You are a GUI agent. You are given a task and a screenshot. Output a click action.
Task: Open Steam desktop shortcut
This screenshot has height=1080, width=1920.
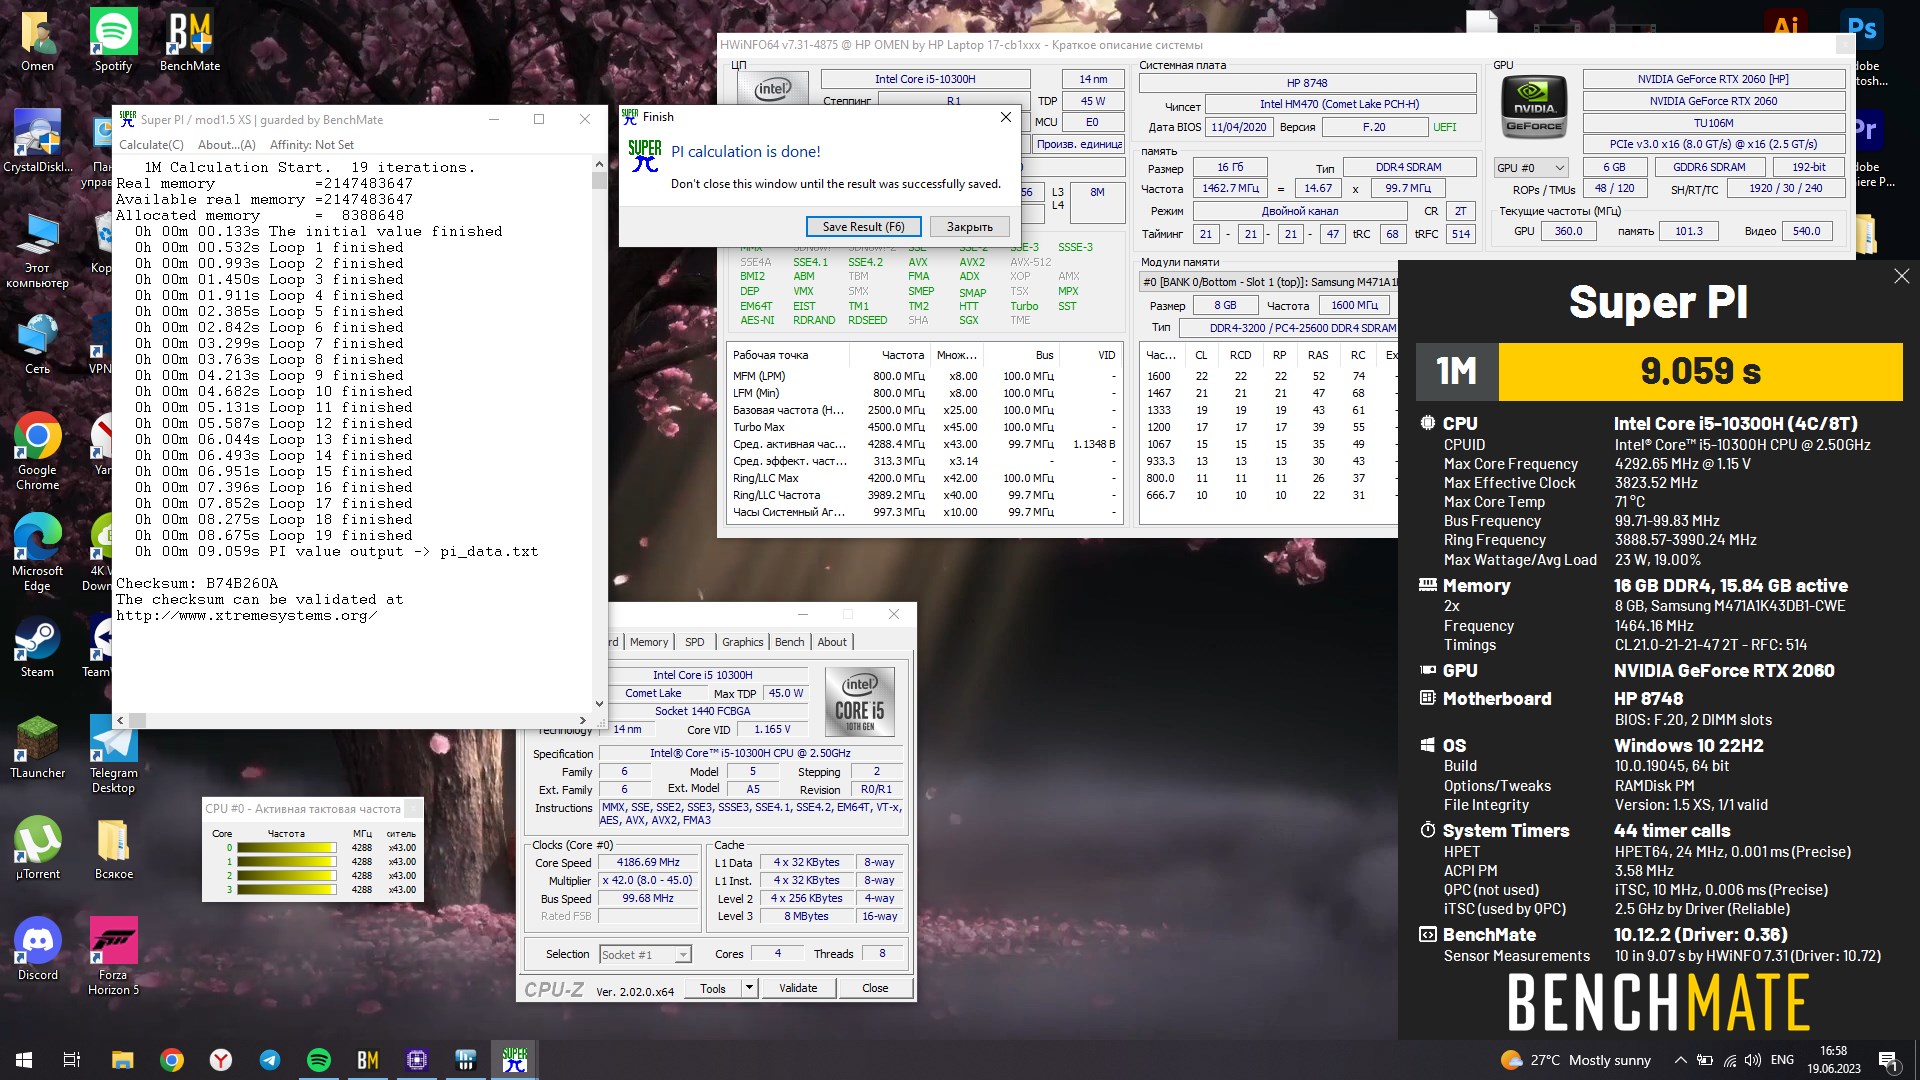pos(38,648)
